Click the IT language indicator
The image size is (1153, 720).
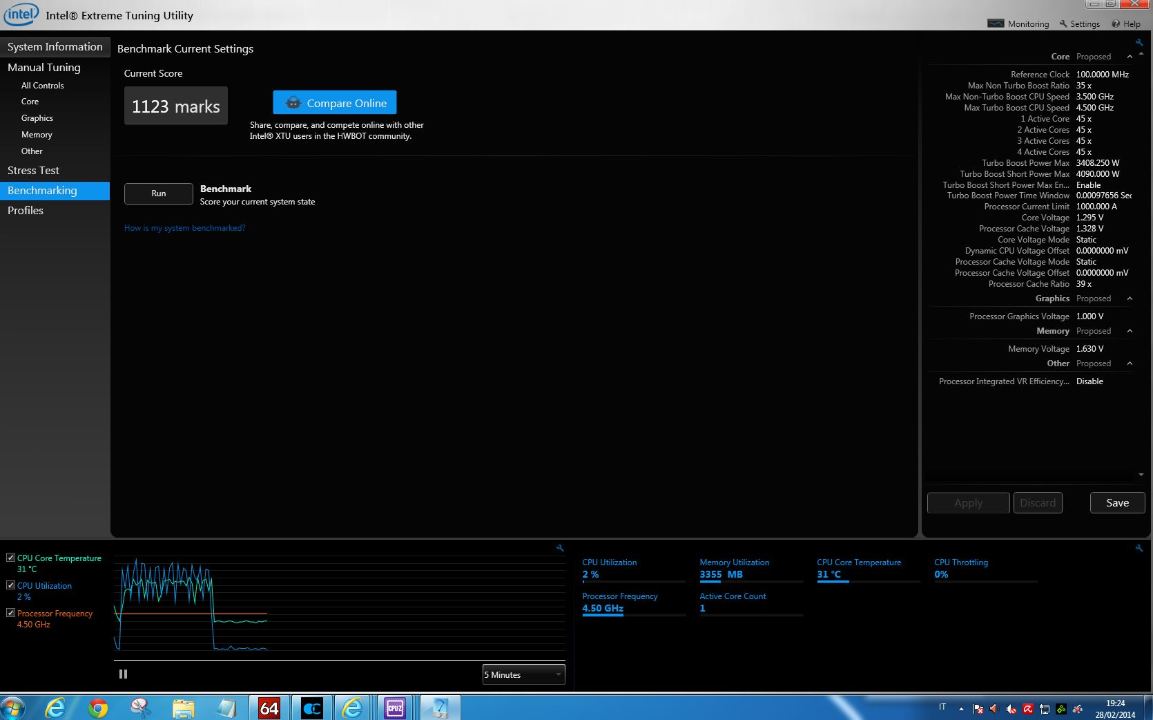coord(942,707)
